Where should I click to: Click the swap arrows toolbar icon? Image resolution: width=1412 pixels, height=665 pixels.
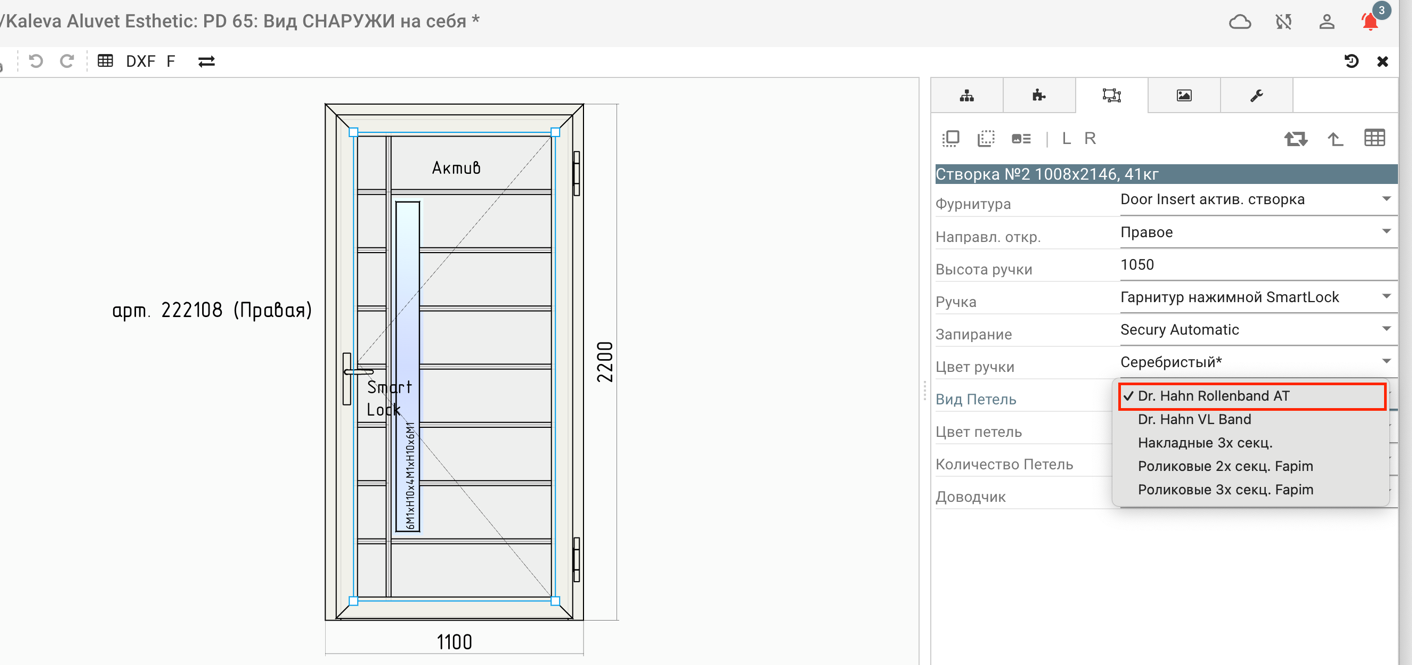tap(207, 61)
